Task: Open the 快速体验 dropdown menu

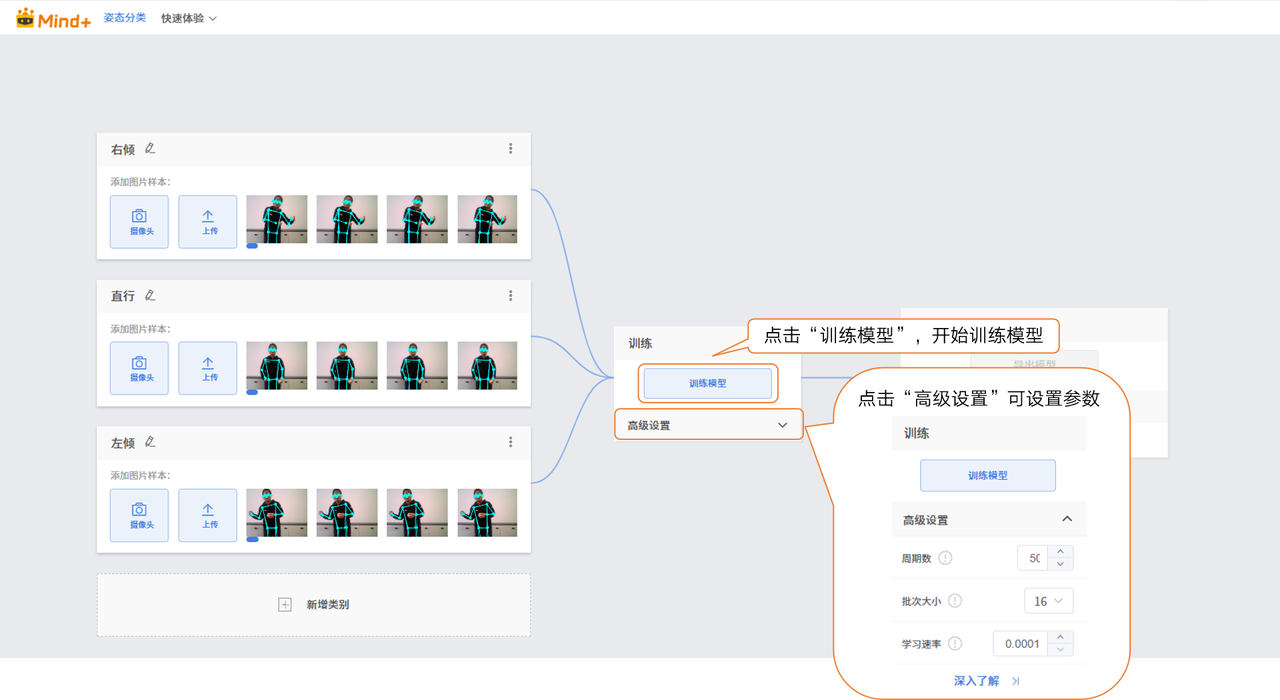Action: point(189,18)
